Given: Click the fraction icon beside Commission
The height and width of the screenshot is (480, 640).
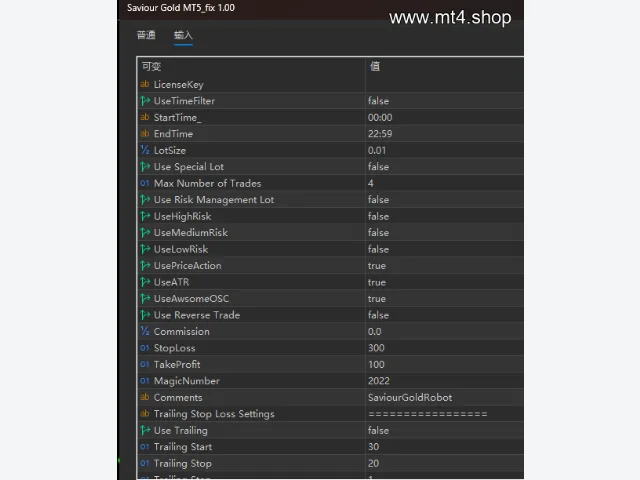Looking at the screenshot, I should (x=145, y=331).
